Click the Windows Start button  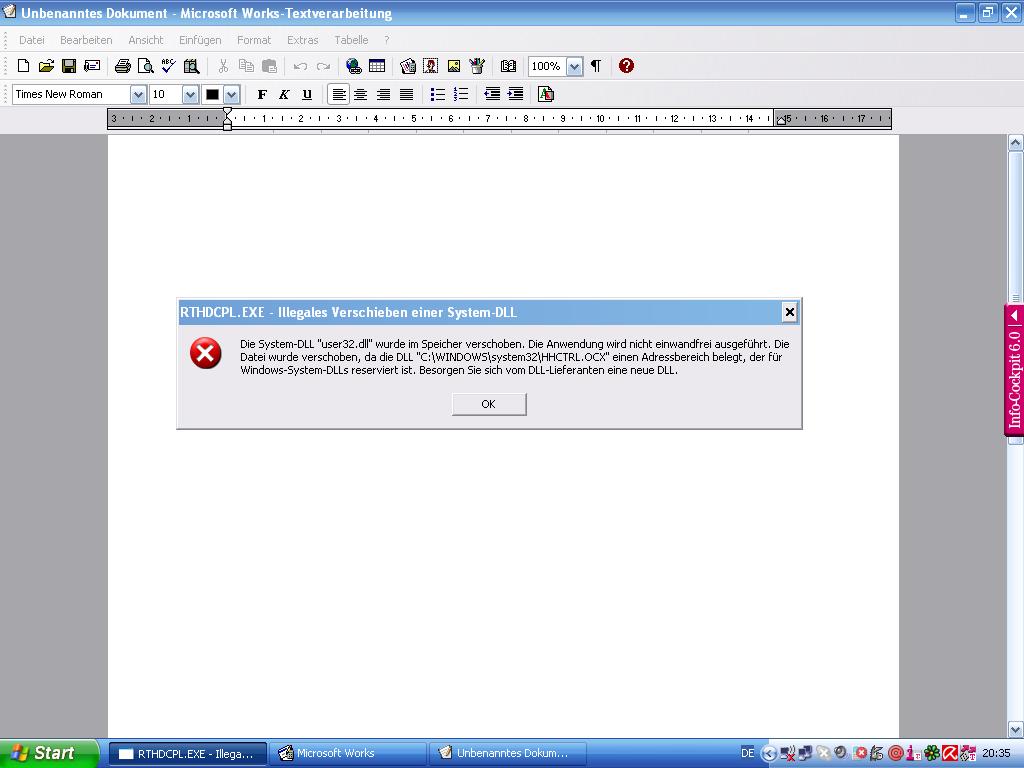[48, 753]
